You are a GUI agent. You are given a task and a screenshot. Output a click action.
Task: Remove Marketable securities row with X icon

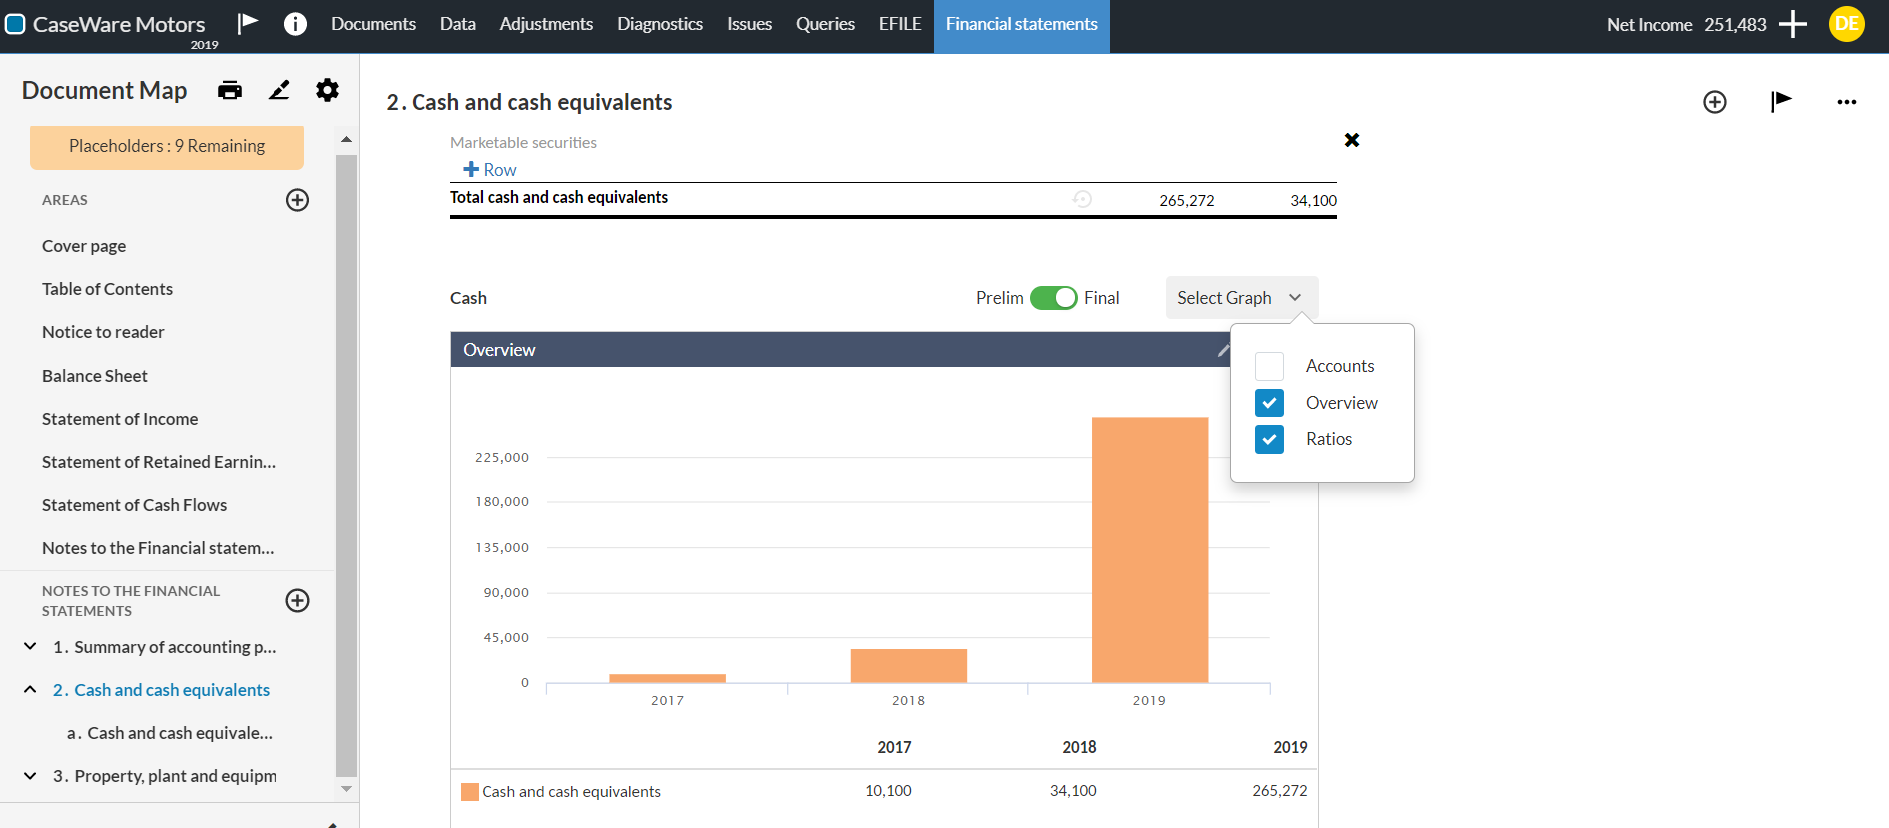pyautogui.click(x=1352, y=140)
